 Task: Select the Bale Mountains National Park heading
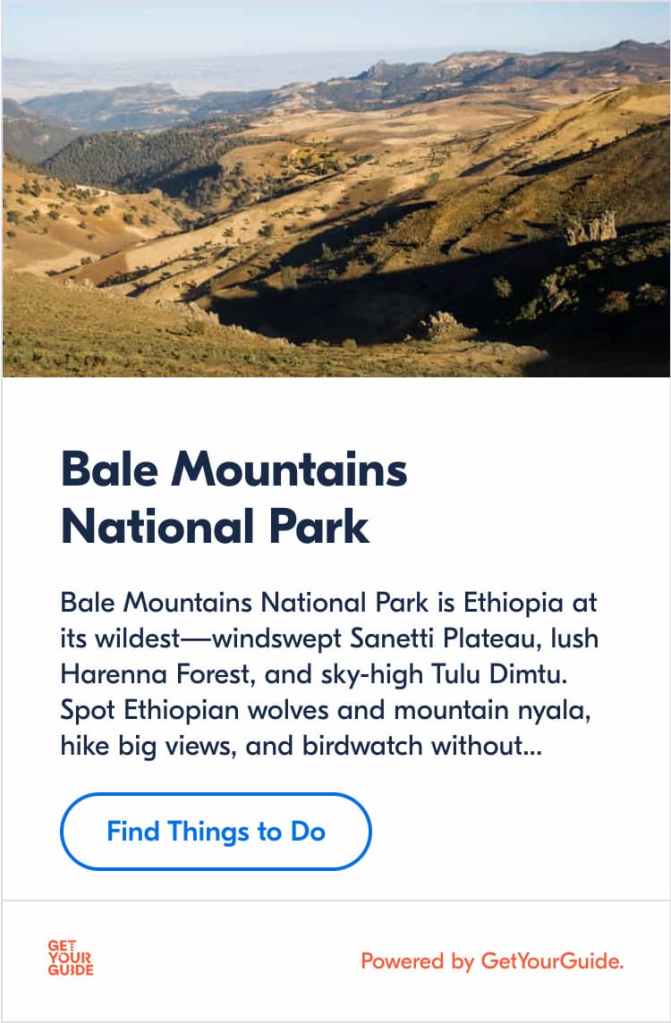coord(235,497)
